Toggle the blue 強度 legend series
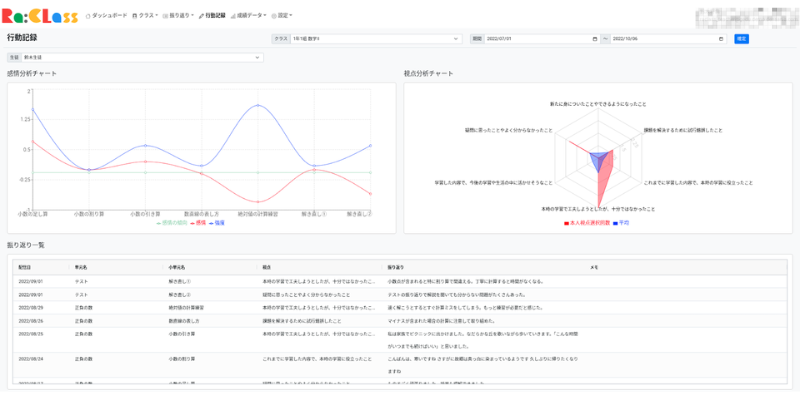Viewport: 800px width, 400px height. tap(217, 223)
